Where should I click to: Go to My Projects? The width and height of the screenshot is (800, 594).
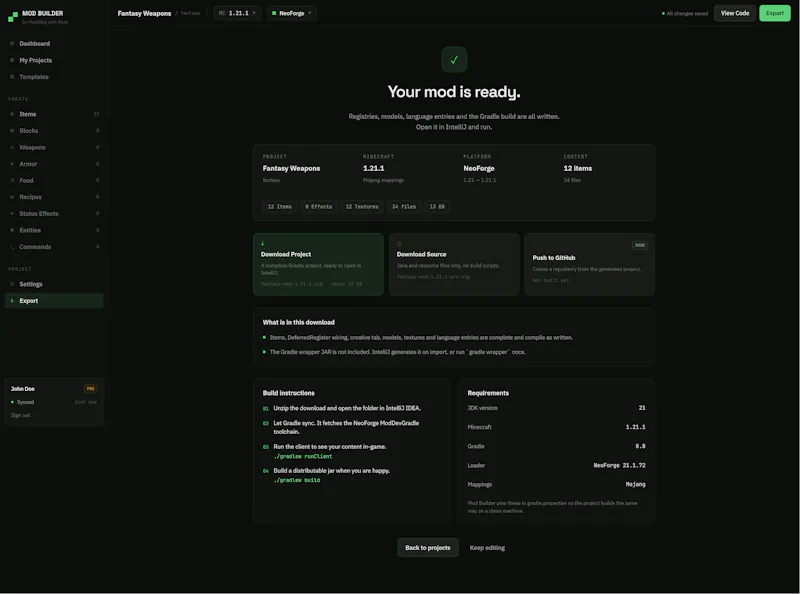pos(54,60)
